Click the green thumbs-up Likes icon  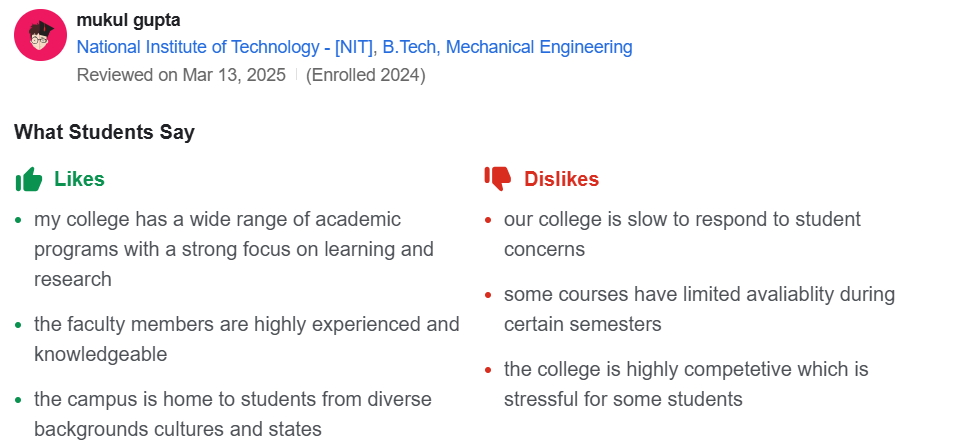[29, 179]
